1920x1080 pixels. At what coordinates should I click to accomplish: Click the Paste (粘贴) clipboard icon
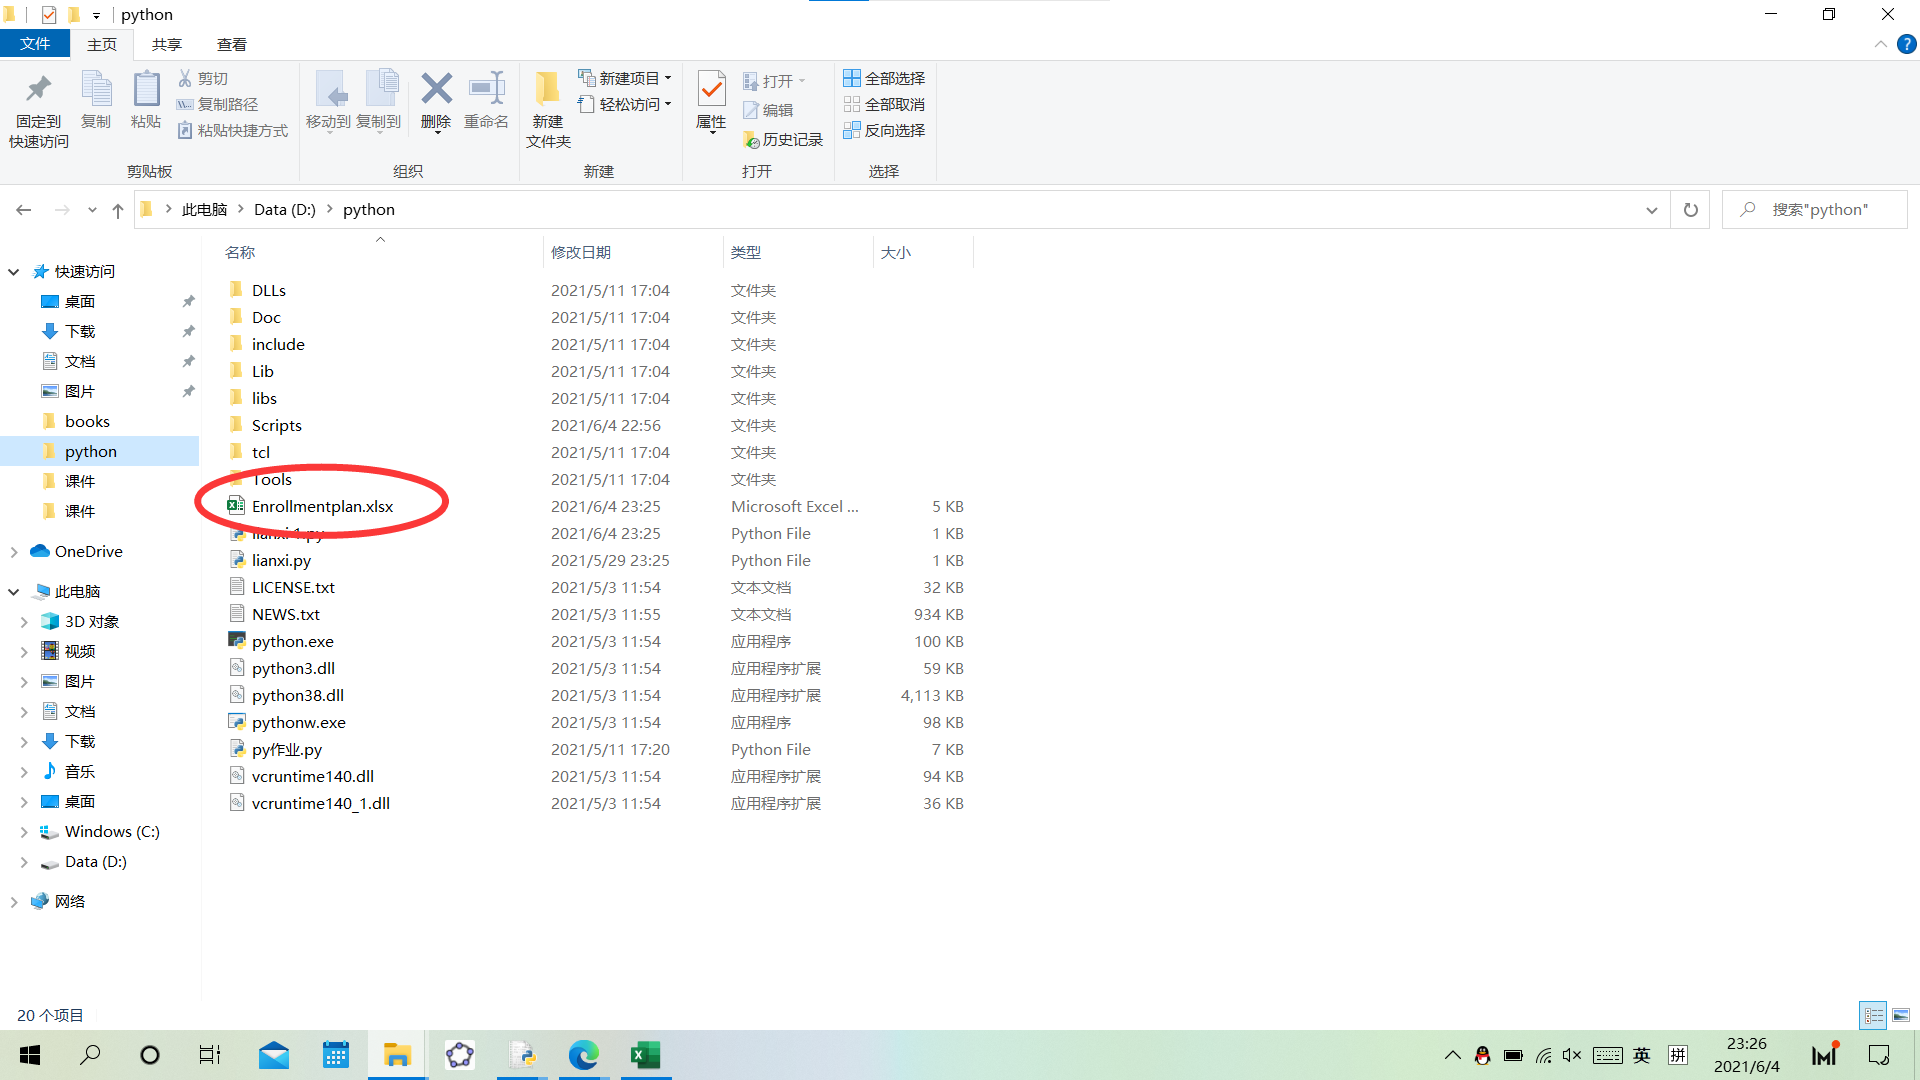(x=146, y=90)
